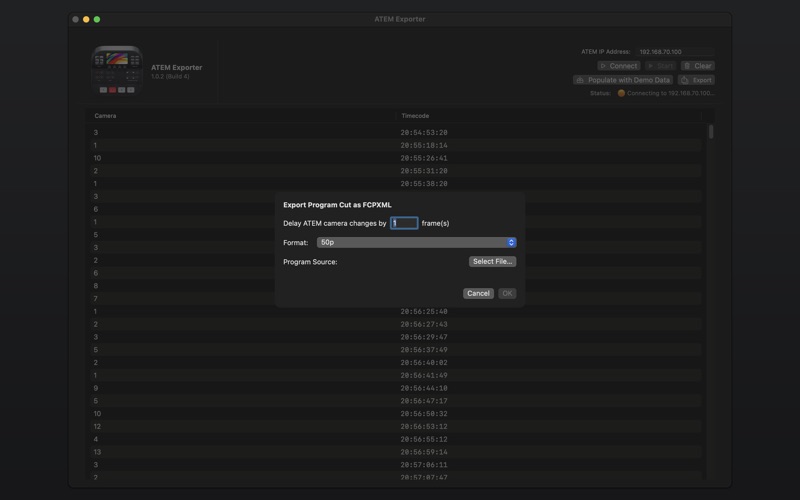
Task: Select timecode 20:54:53:20
Action: 423,133
